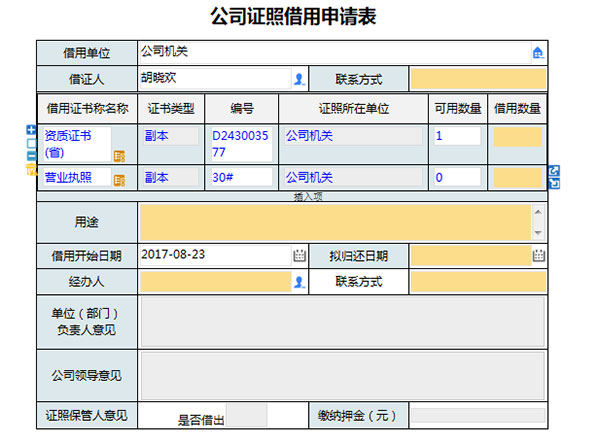The width and height of the screenshot is (600, 442).
Task: Click the yellow icon left of 营业执照 row
Action: [31, 169]
